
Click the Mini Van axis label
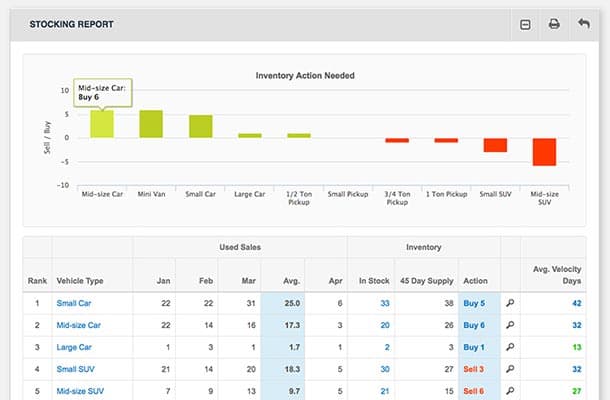pos(151,194)
